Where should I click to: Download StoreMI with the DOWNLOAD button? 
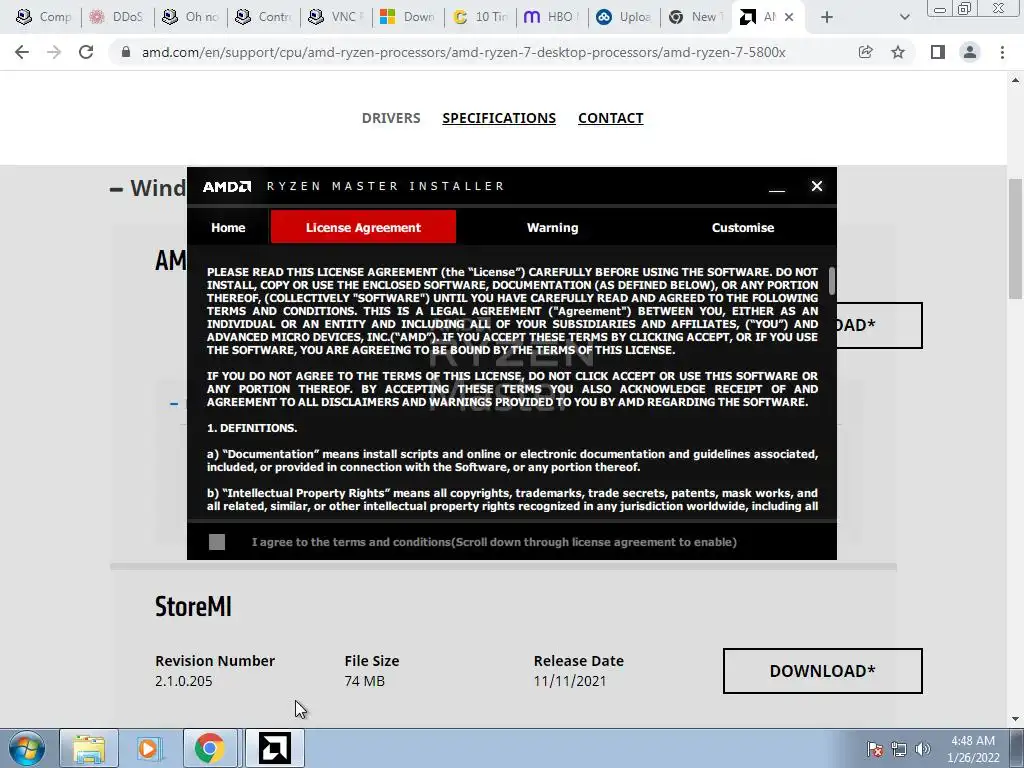(x=822, y=671)
